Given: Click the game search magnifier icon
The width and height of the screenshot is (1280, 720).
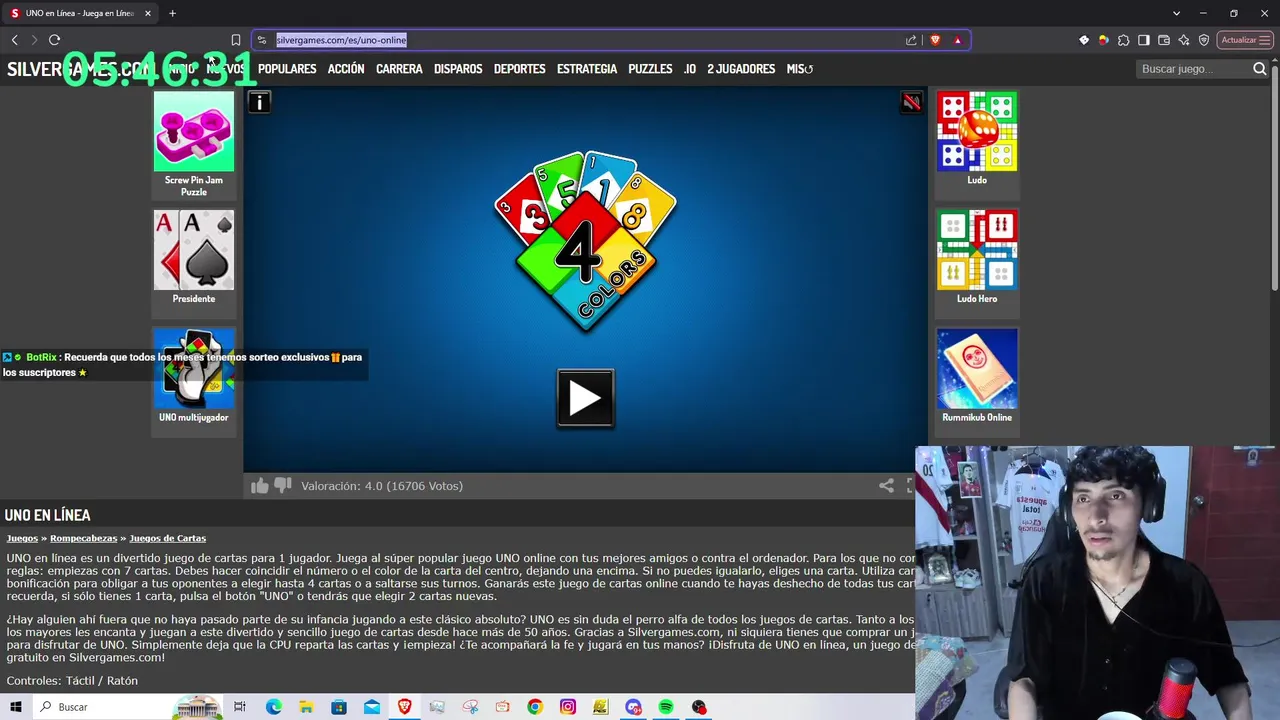Looking at the screenshot, I should (x=1260, y=69).
